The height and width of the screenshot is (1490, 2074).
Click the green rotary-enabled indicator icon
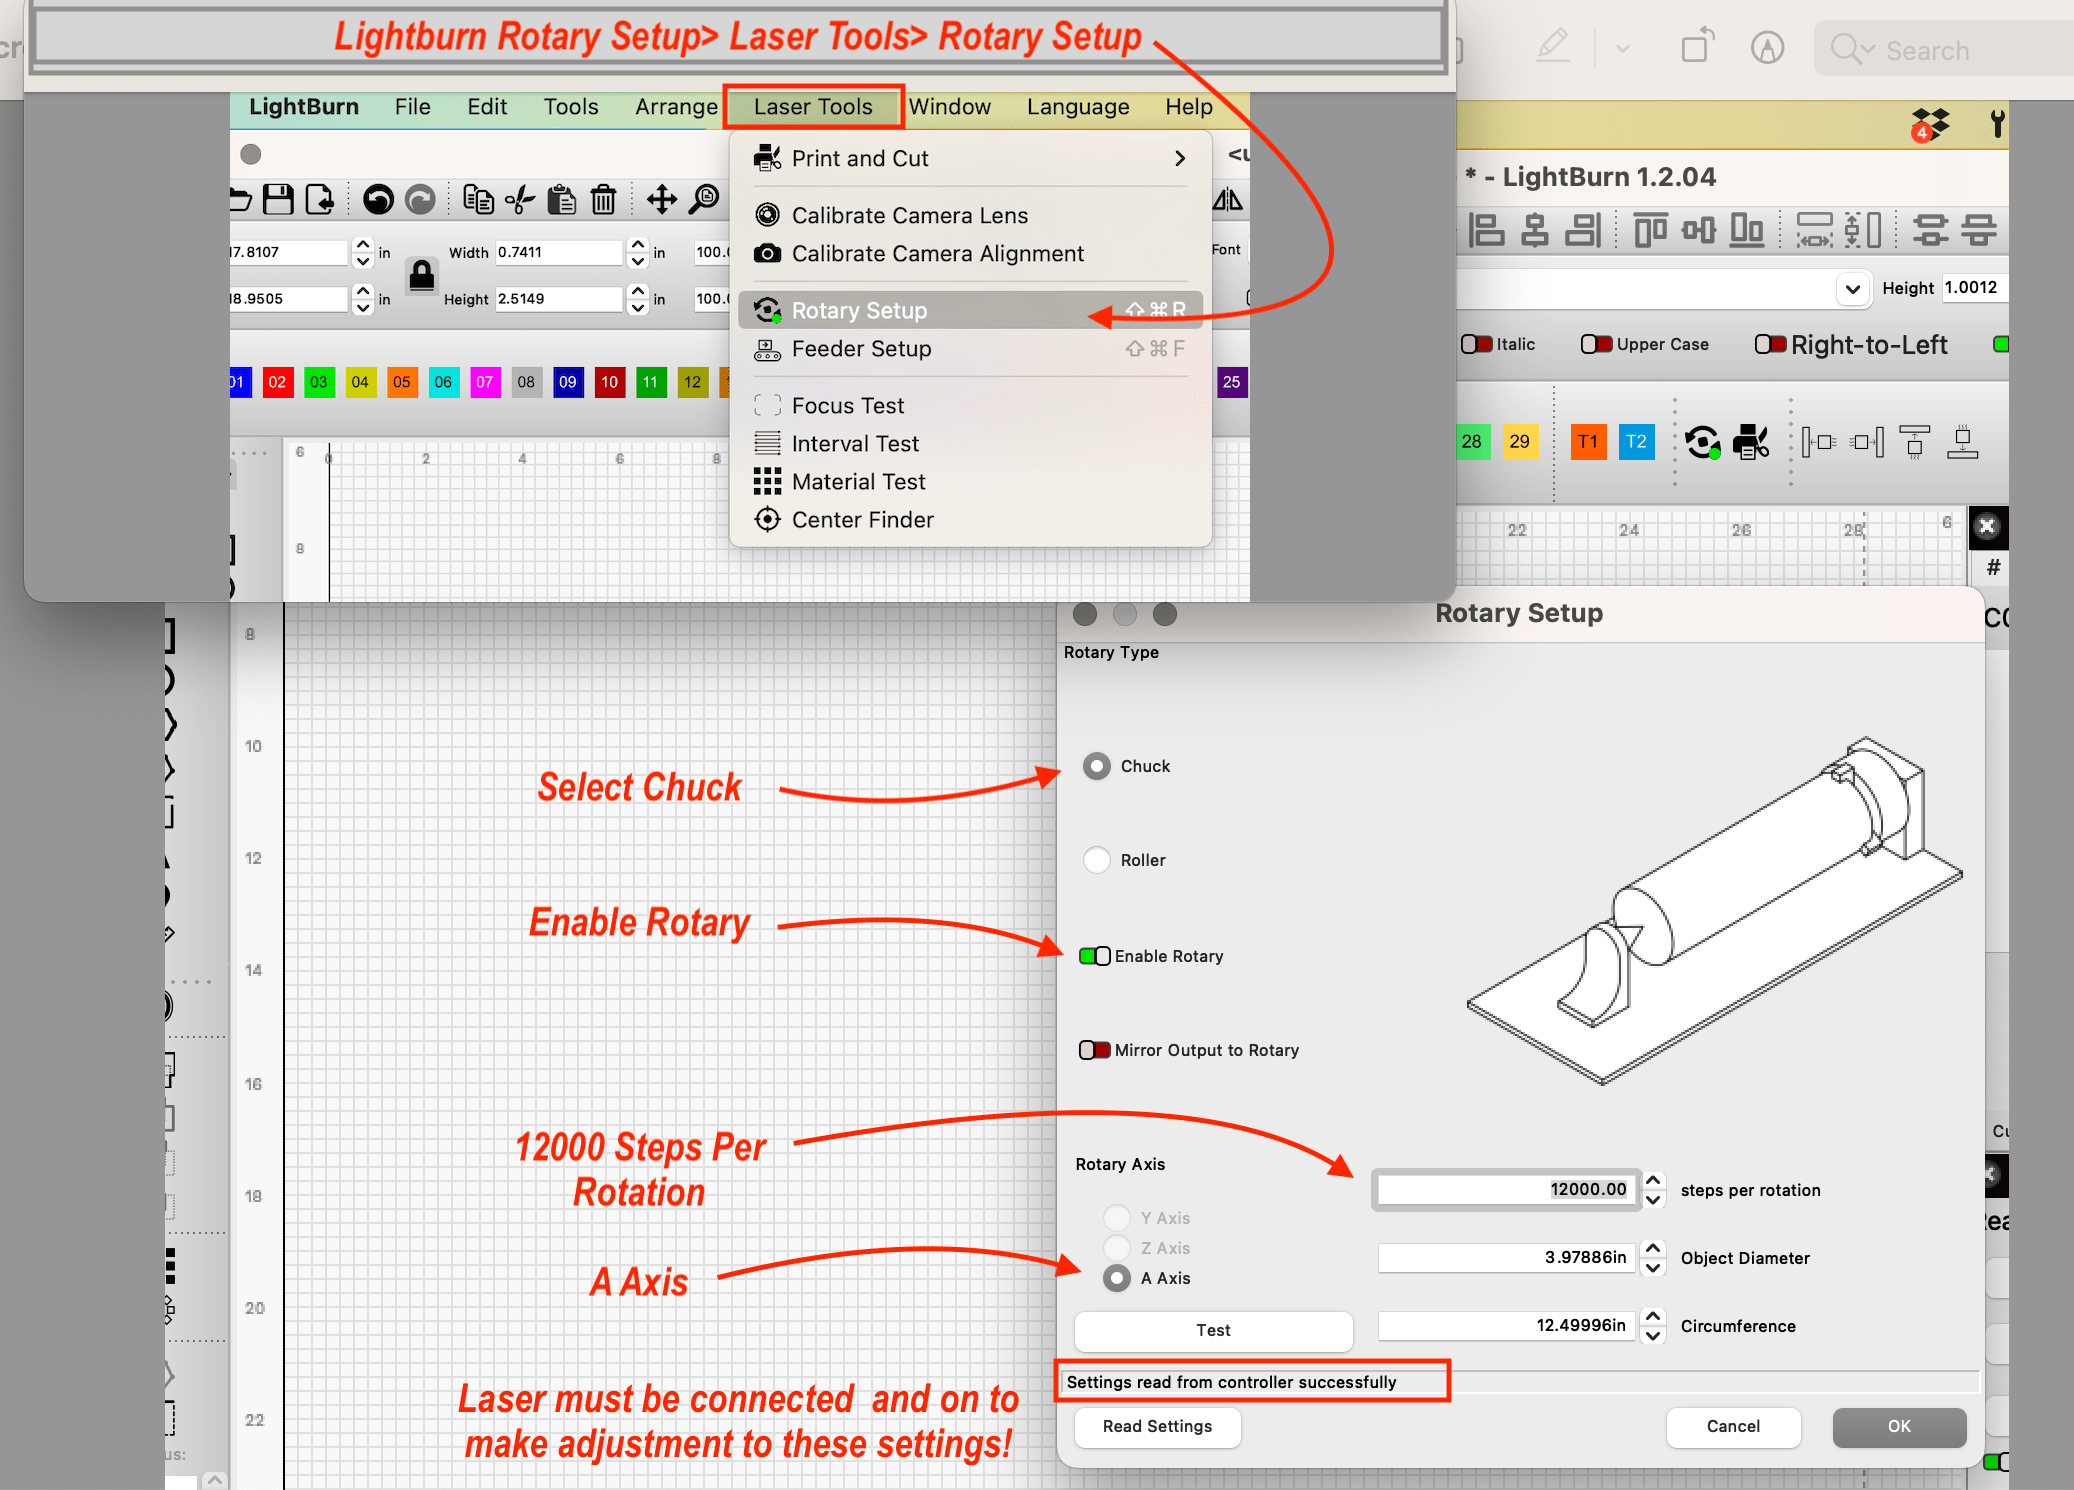coord(1703,442)
